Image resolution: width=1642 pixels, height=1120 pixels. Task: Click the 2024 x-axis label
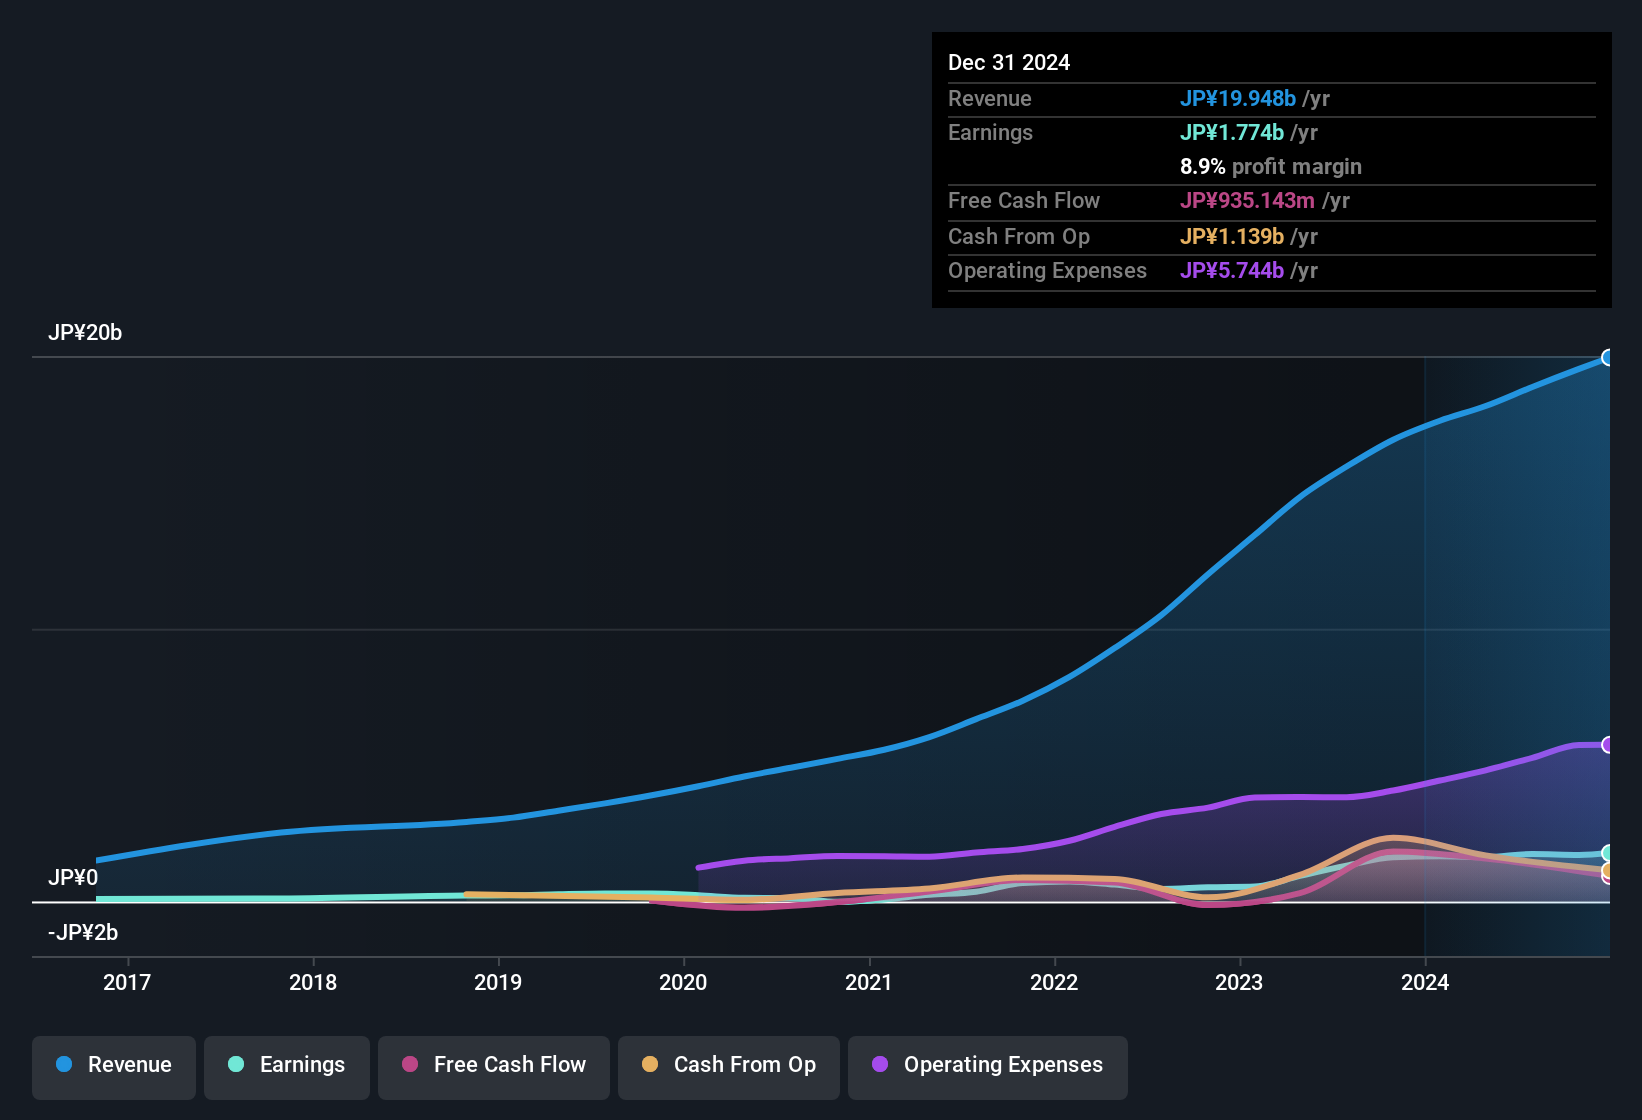[x=1425, y=983]
